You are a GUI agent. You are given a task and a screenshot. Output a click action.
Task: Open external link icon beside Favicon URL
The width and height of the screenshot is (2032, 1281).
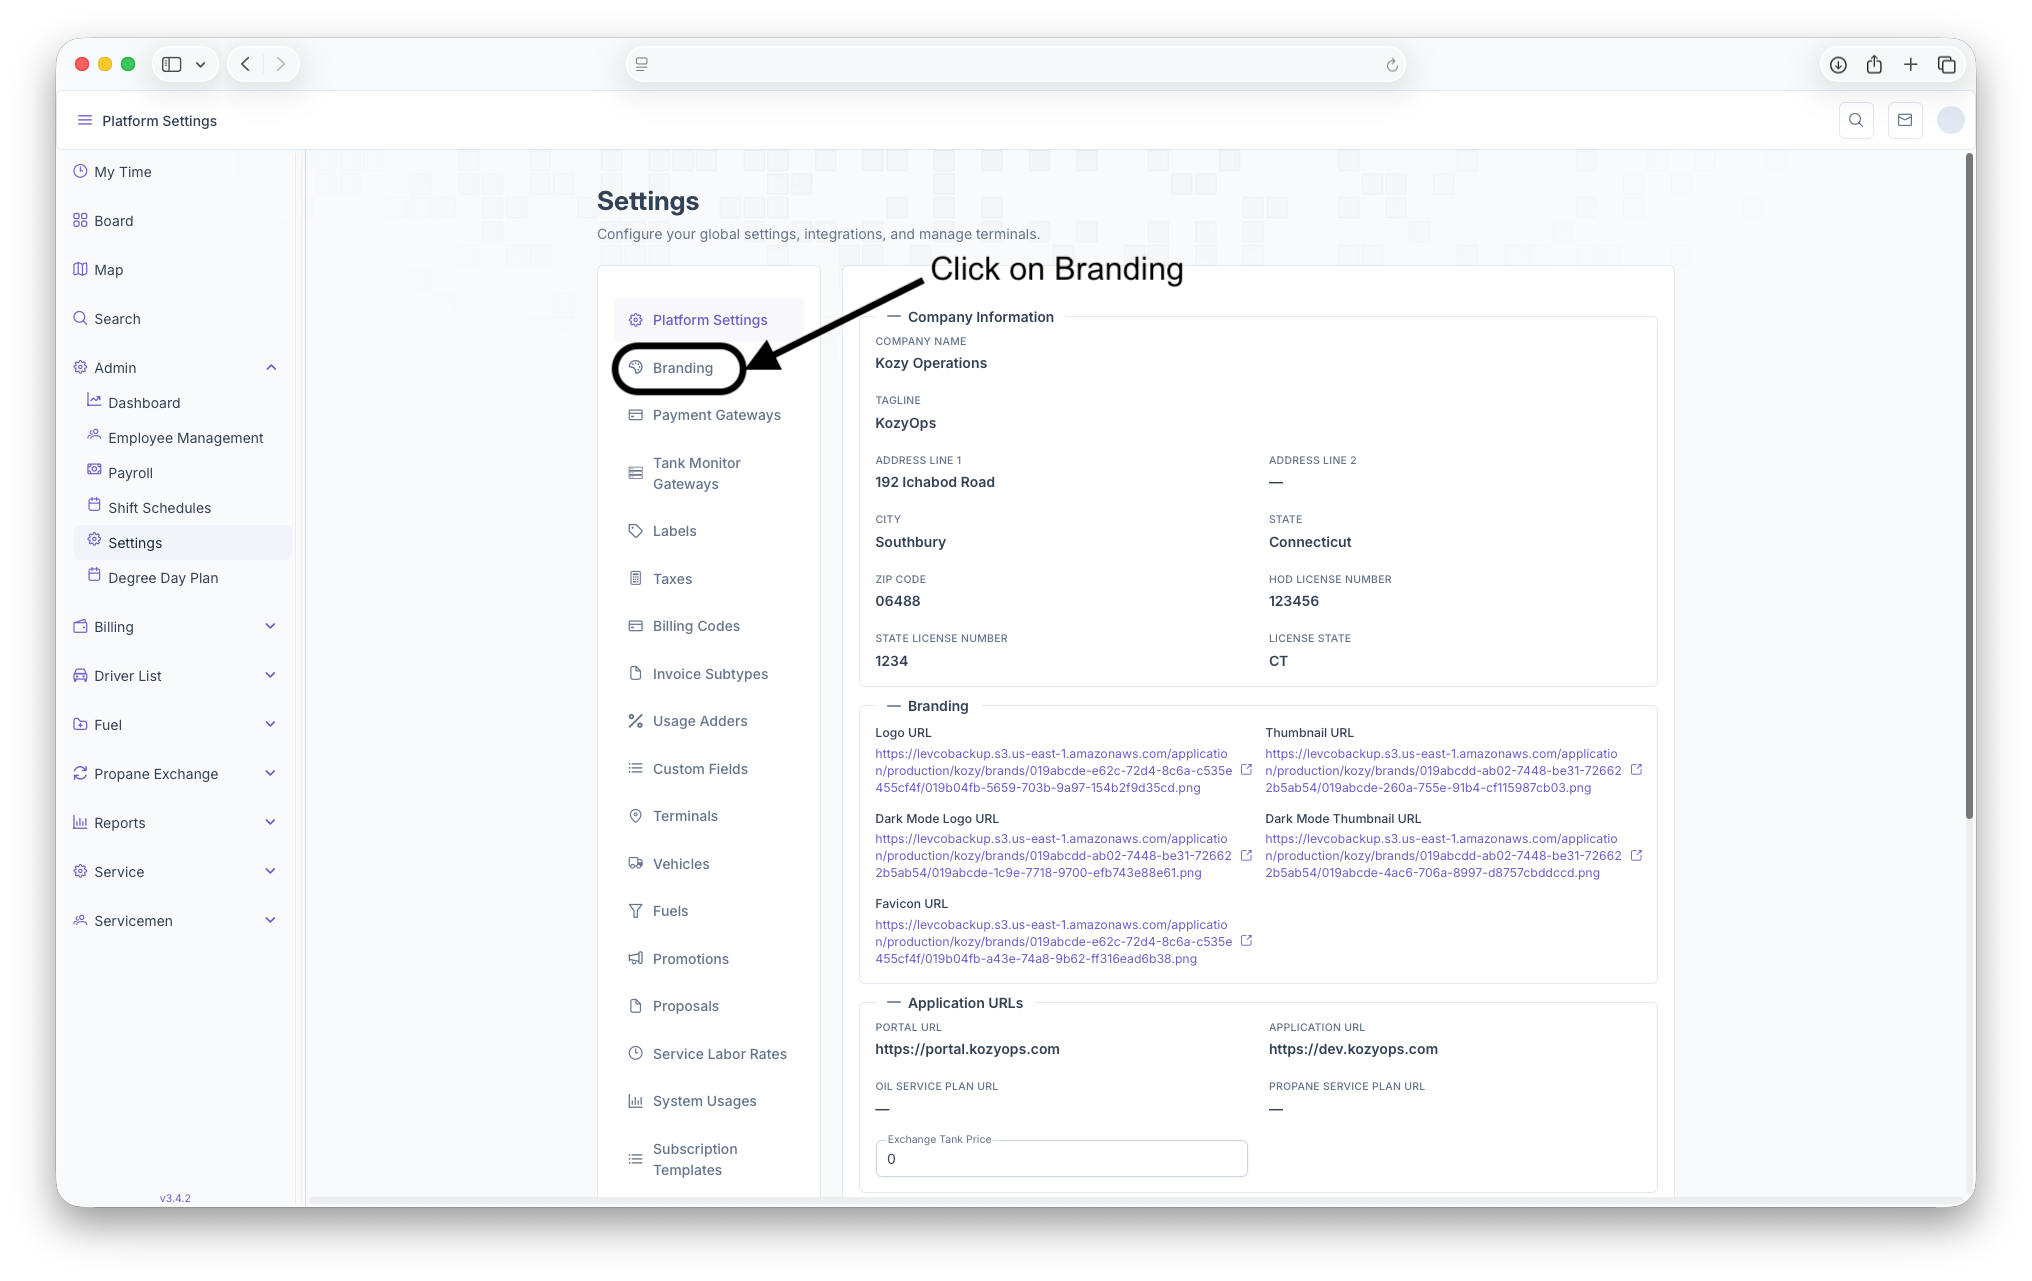[1246, 941]
